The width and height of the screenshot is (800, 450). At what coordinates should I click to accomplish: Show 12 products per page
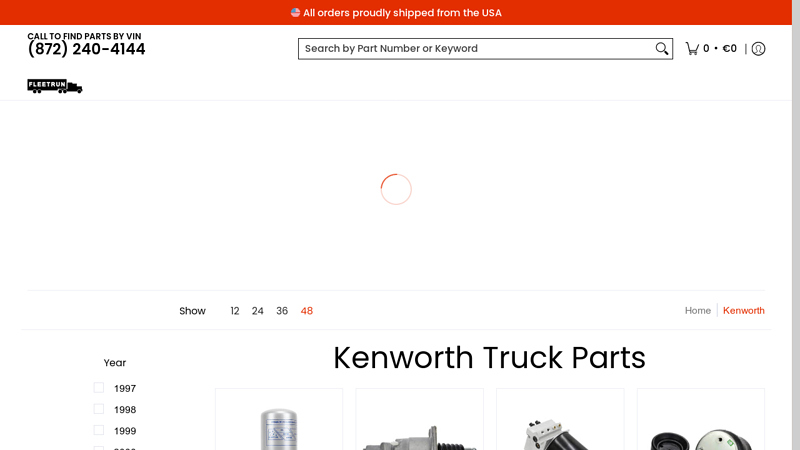tap(235, 311)
